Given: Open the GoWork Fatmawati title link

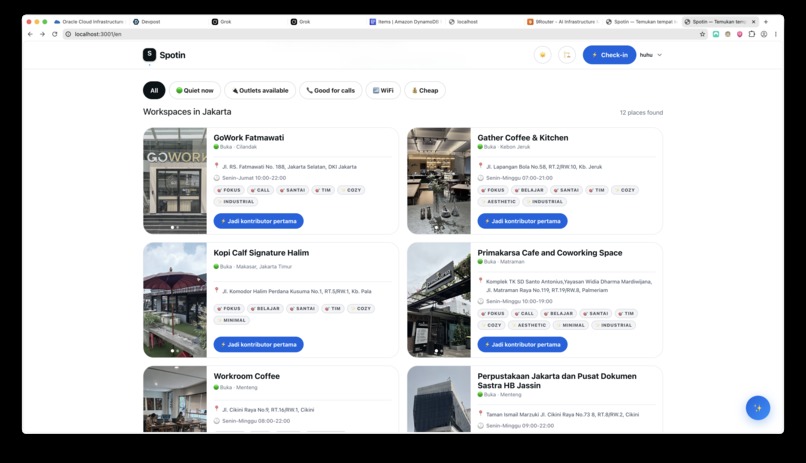Looking at the screenshot, I should click(249, 138).
